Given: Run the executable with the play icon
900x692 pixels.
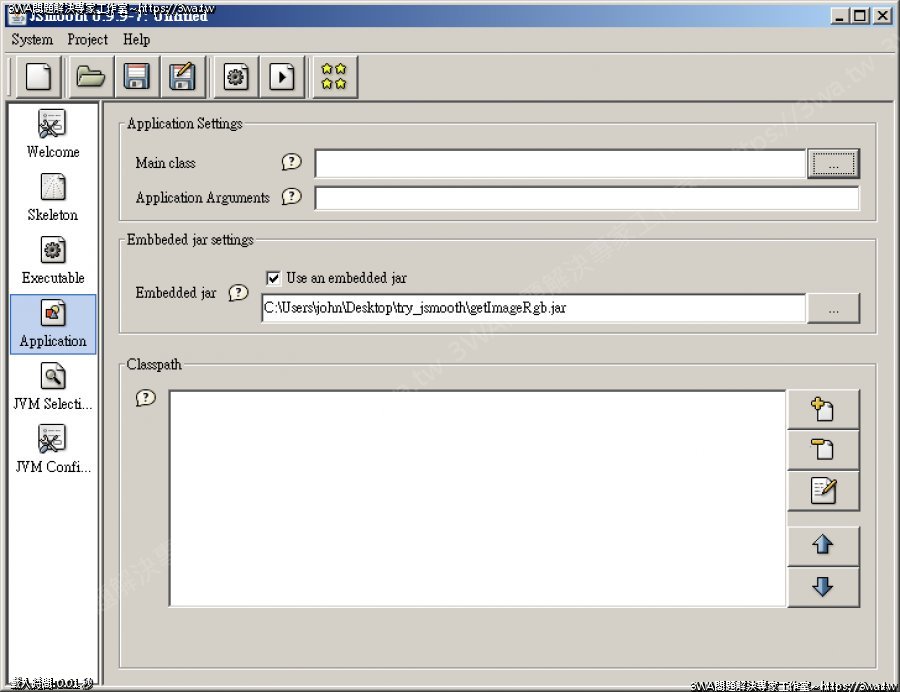Looking at the screenshot, I should pyautogui.click(x=282, y=77).
